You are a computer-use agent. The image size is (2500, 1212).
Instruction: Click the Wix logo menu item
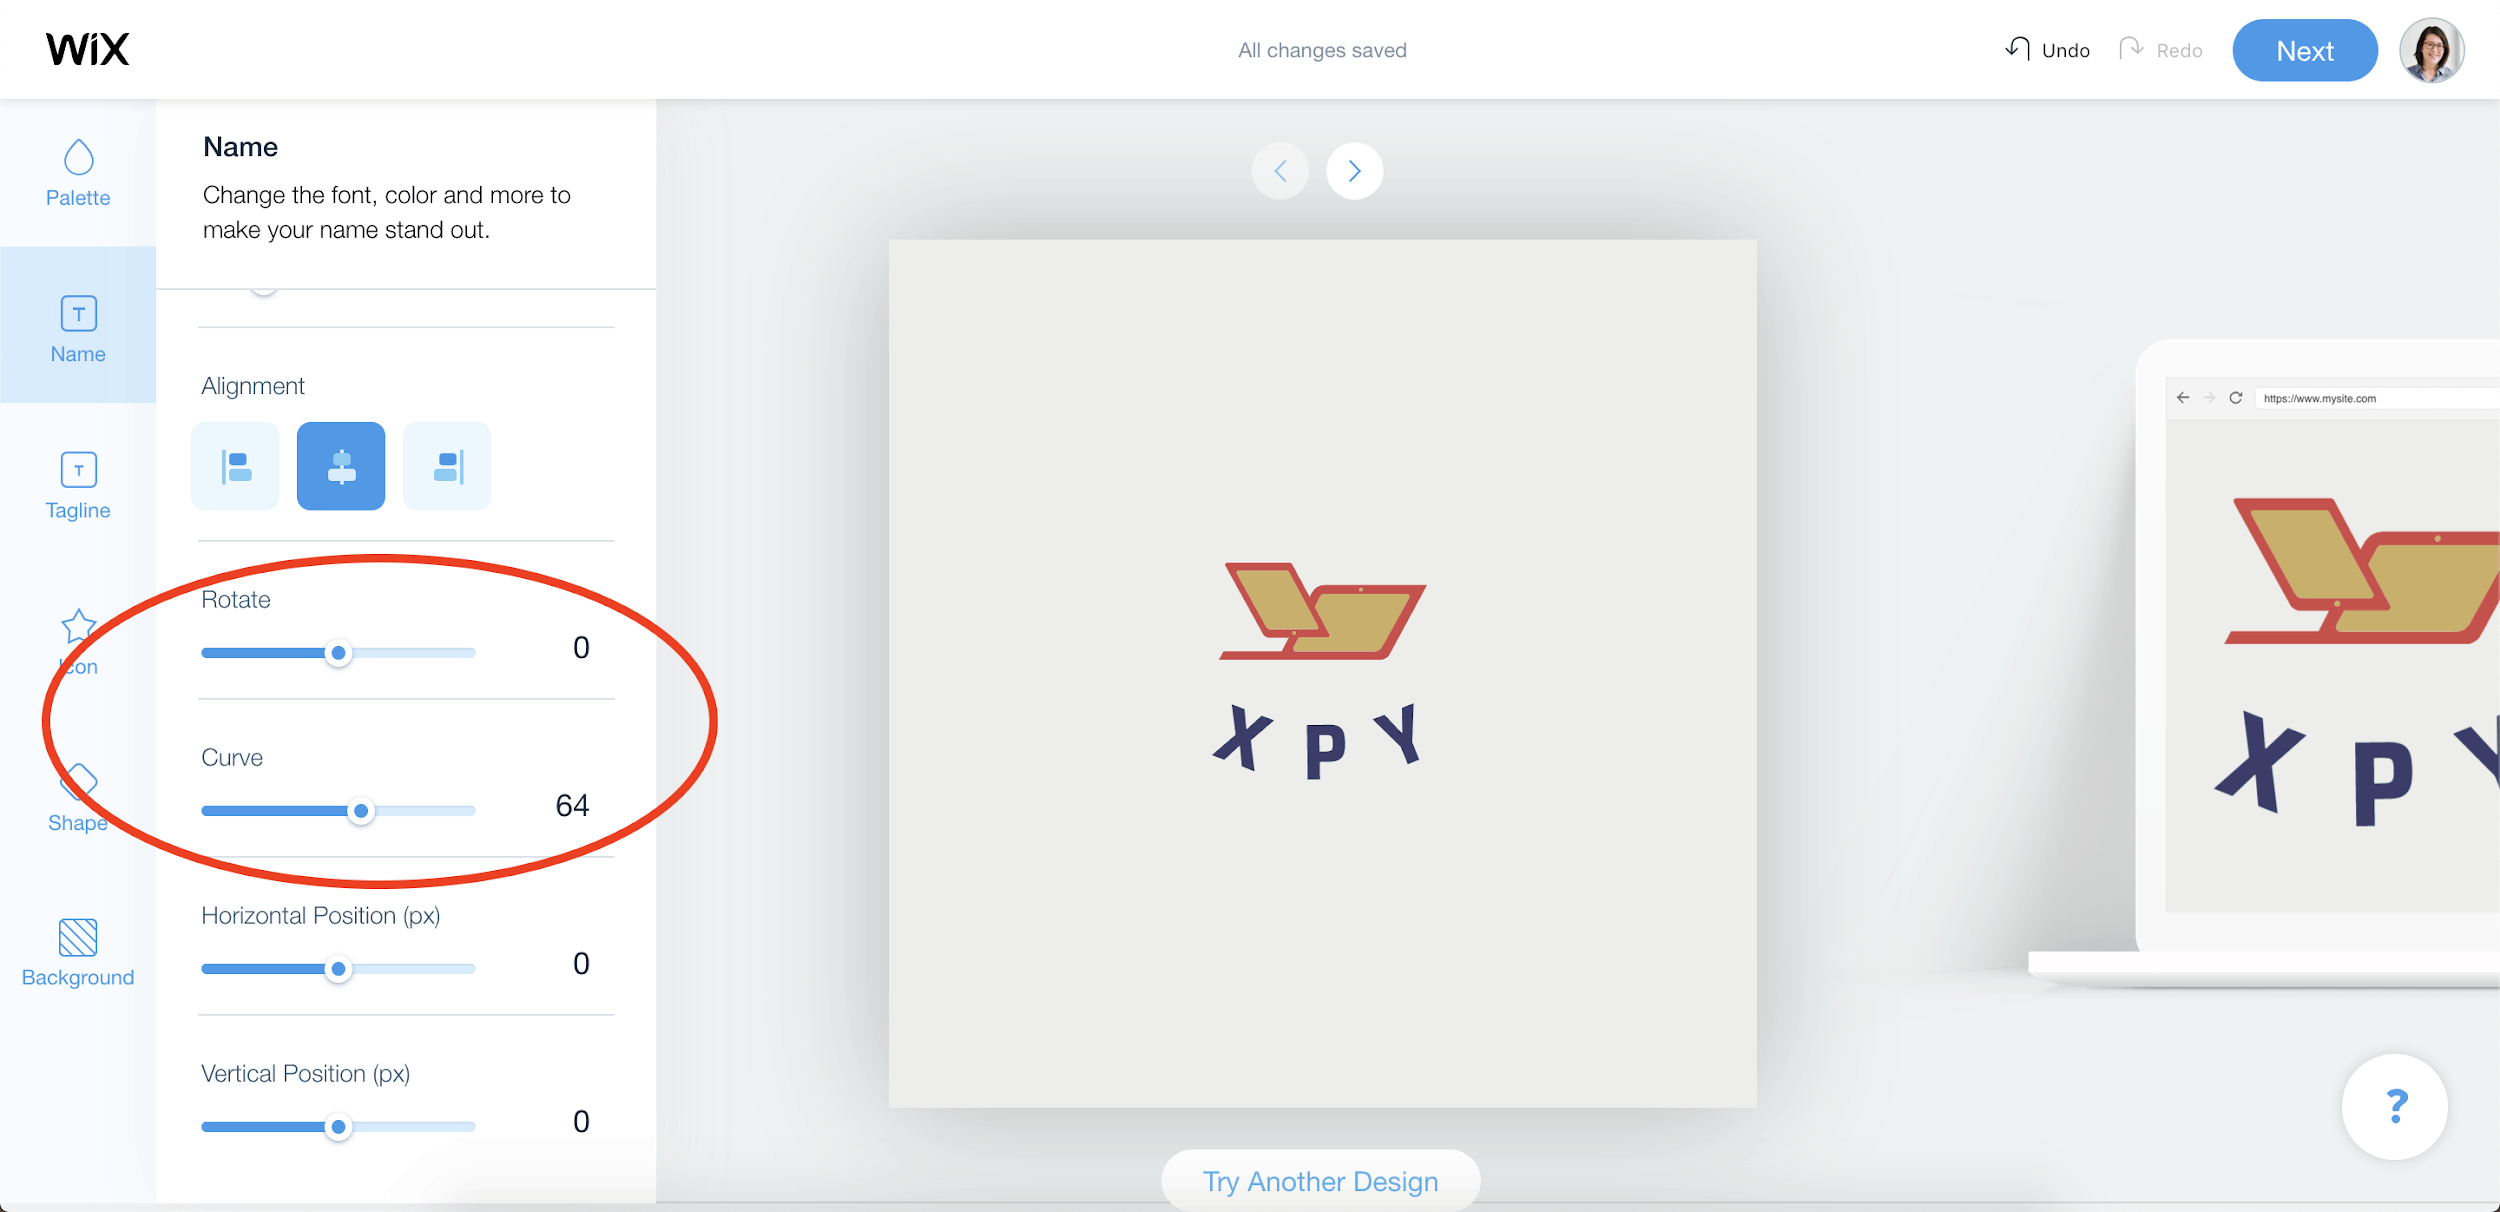(x=86, y=48)
